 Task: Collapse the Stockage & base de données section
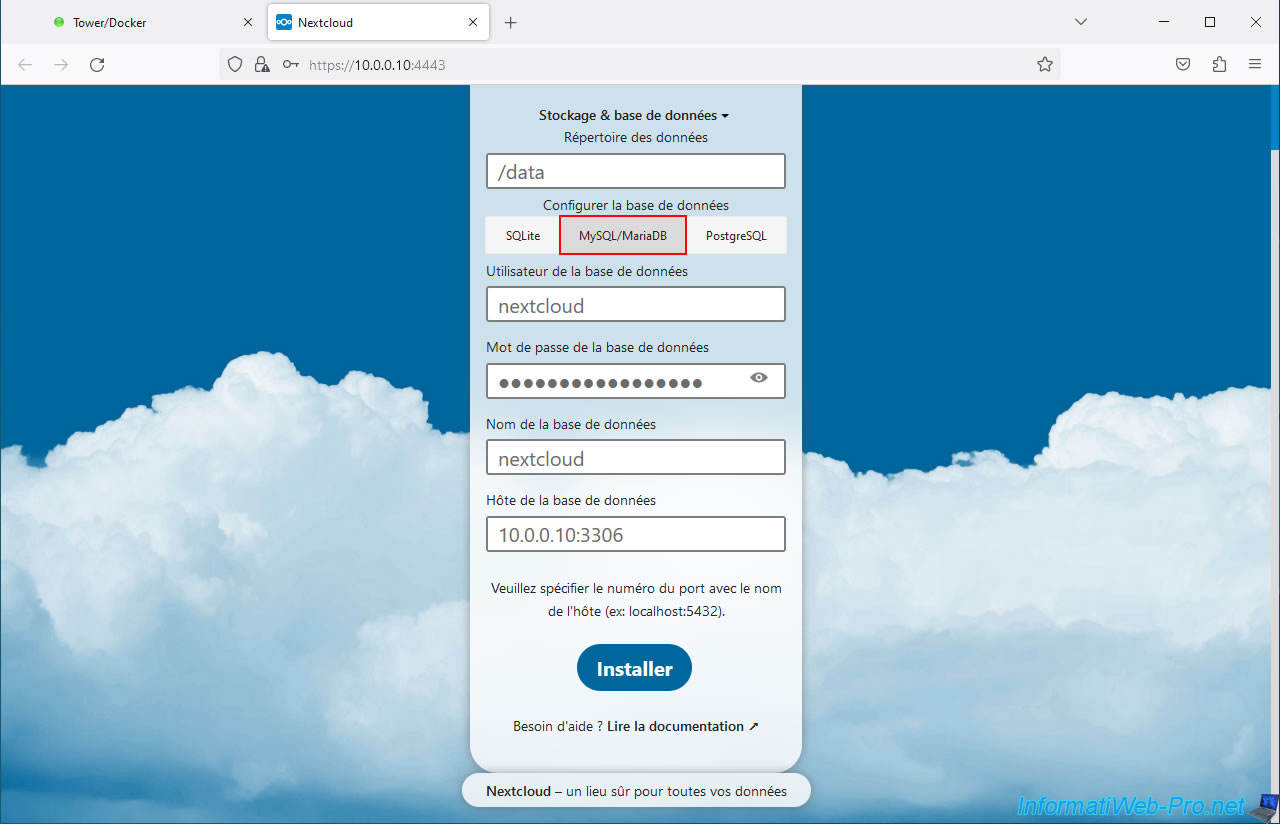coord(634,116)
